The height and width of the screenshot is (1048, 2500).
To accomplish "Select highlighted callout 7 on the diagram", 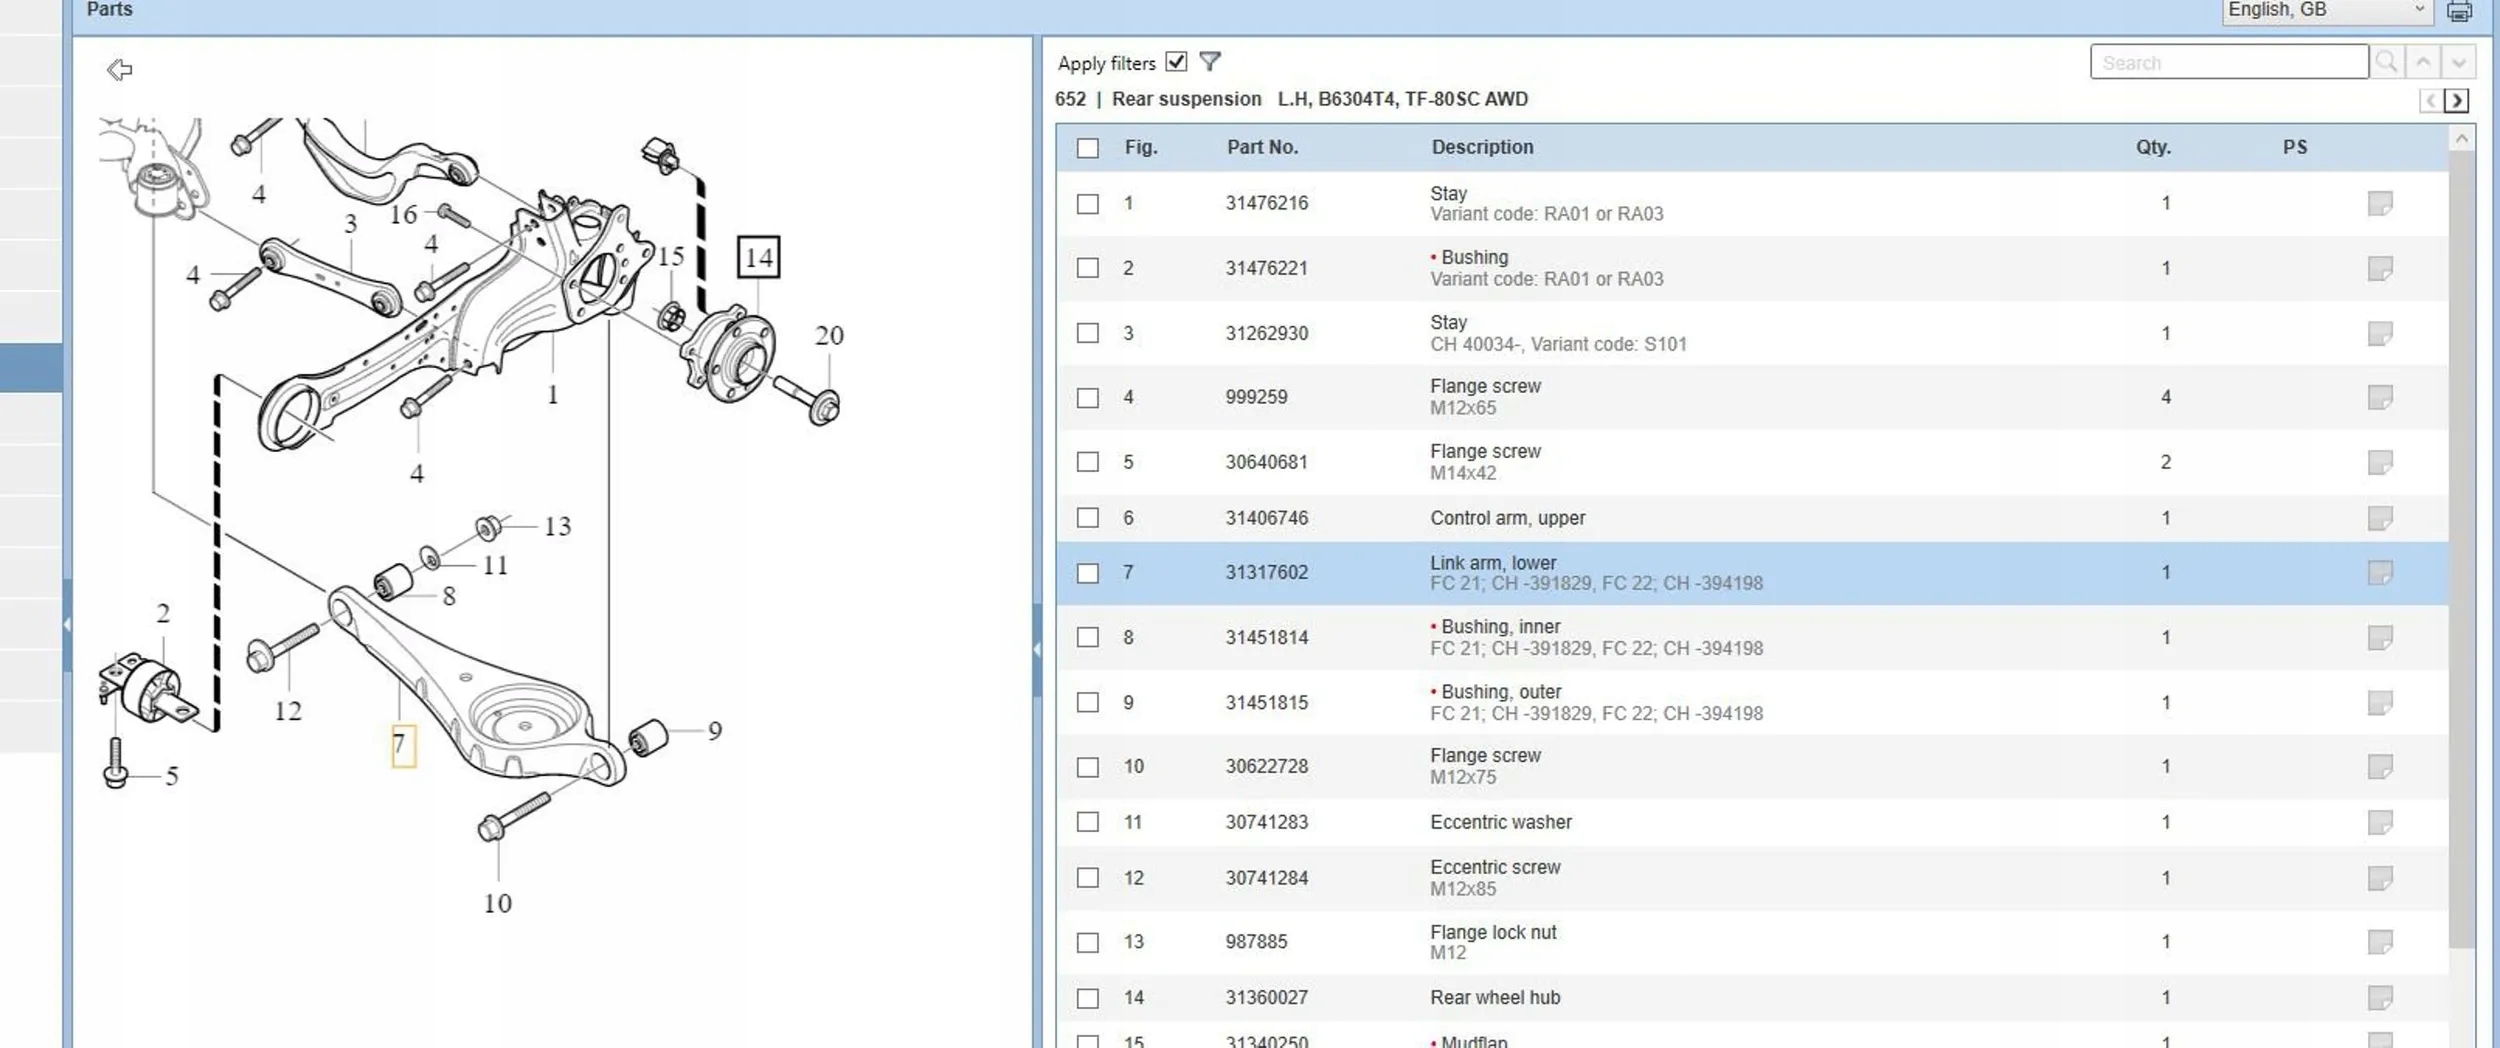I will point(403,745).
